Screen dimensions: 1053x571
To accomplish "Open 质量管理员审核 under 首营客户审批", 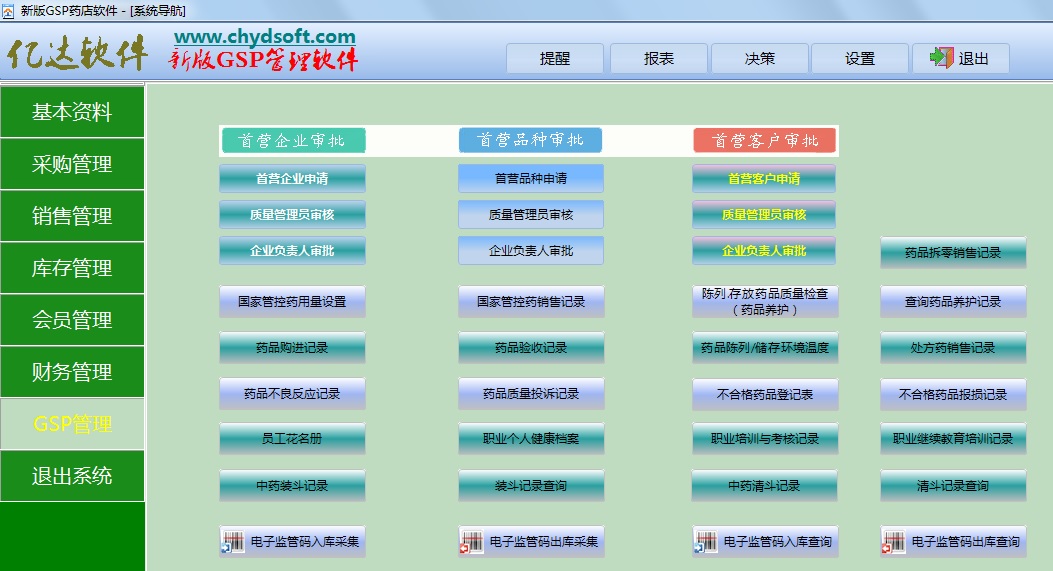I will point(764,214).
